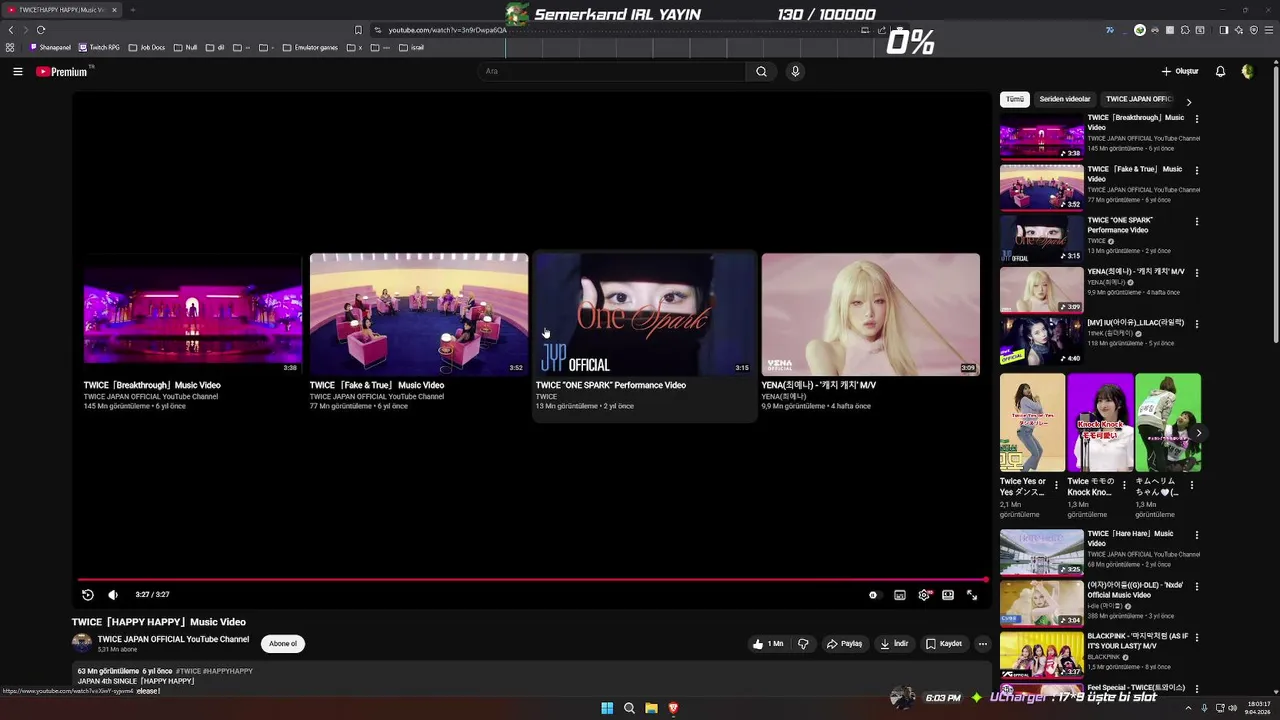The height and width of the screenshot is (720, 1280).
Task: Dislike the video
Action: 803,644
